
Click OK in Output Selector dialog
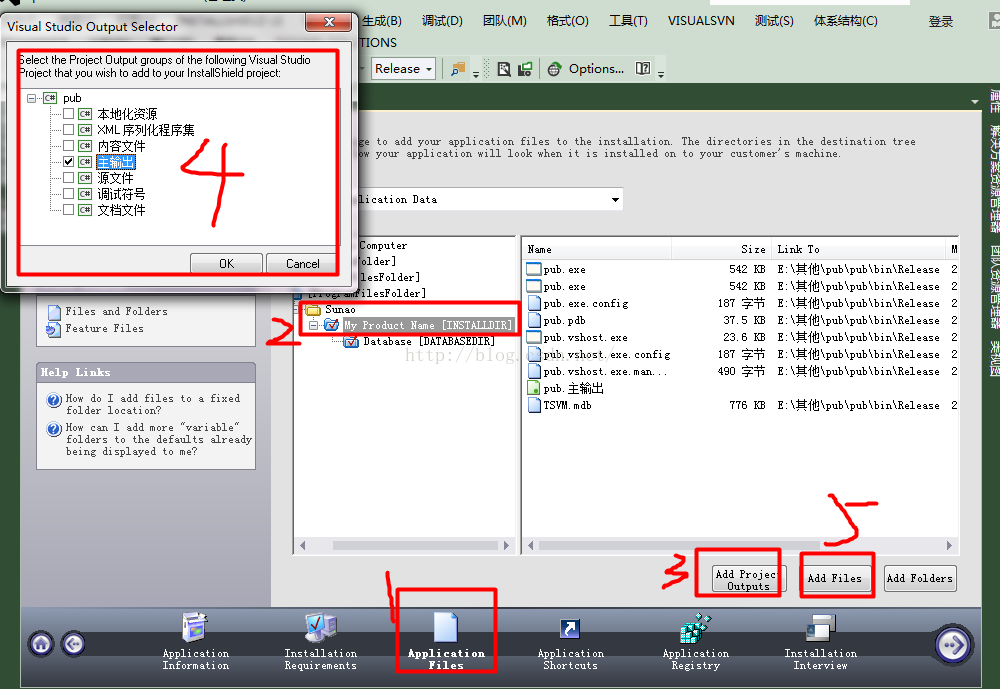(226, 263)
